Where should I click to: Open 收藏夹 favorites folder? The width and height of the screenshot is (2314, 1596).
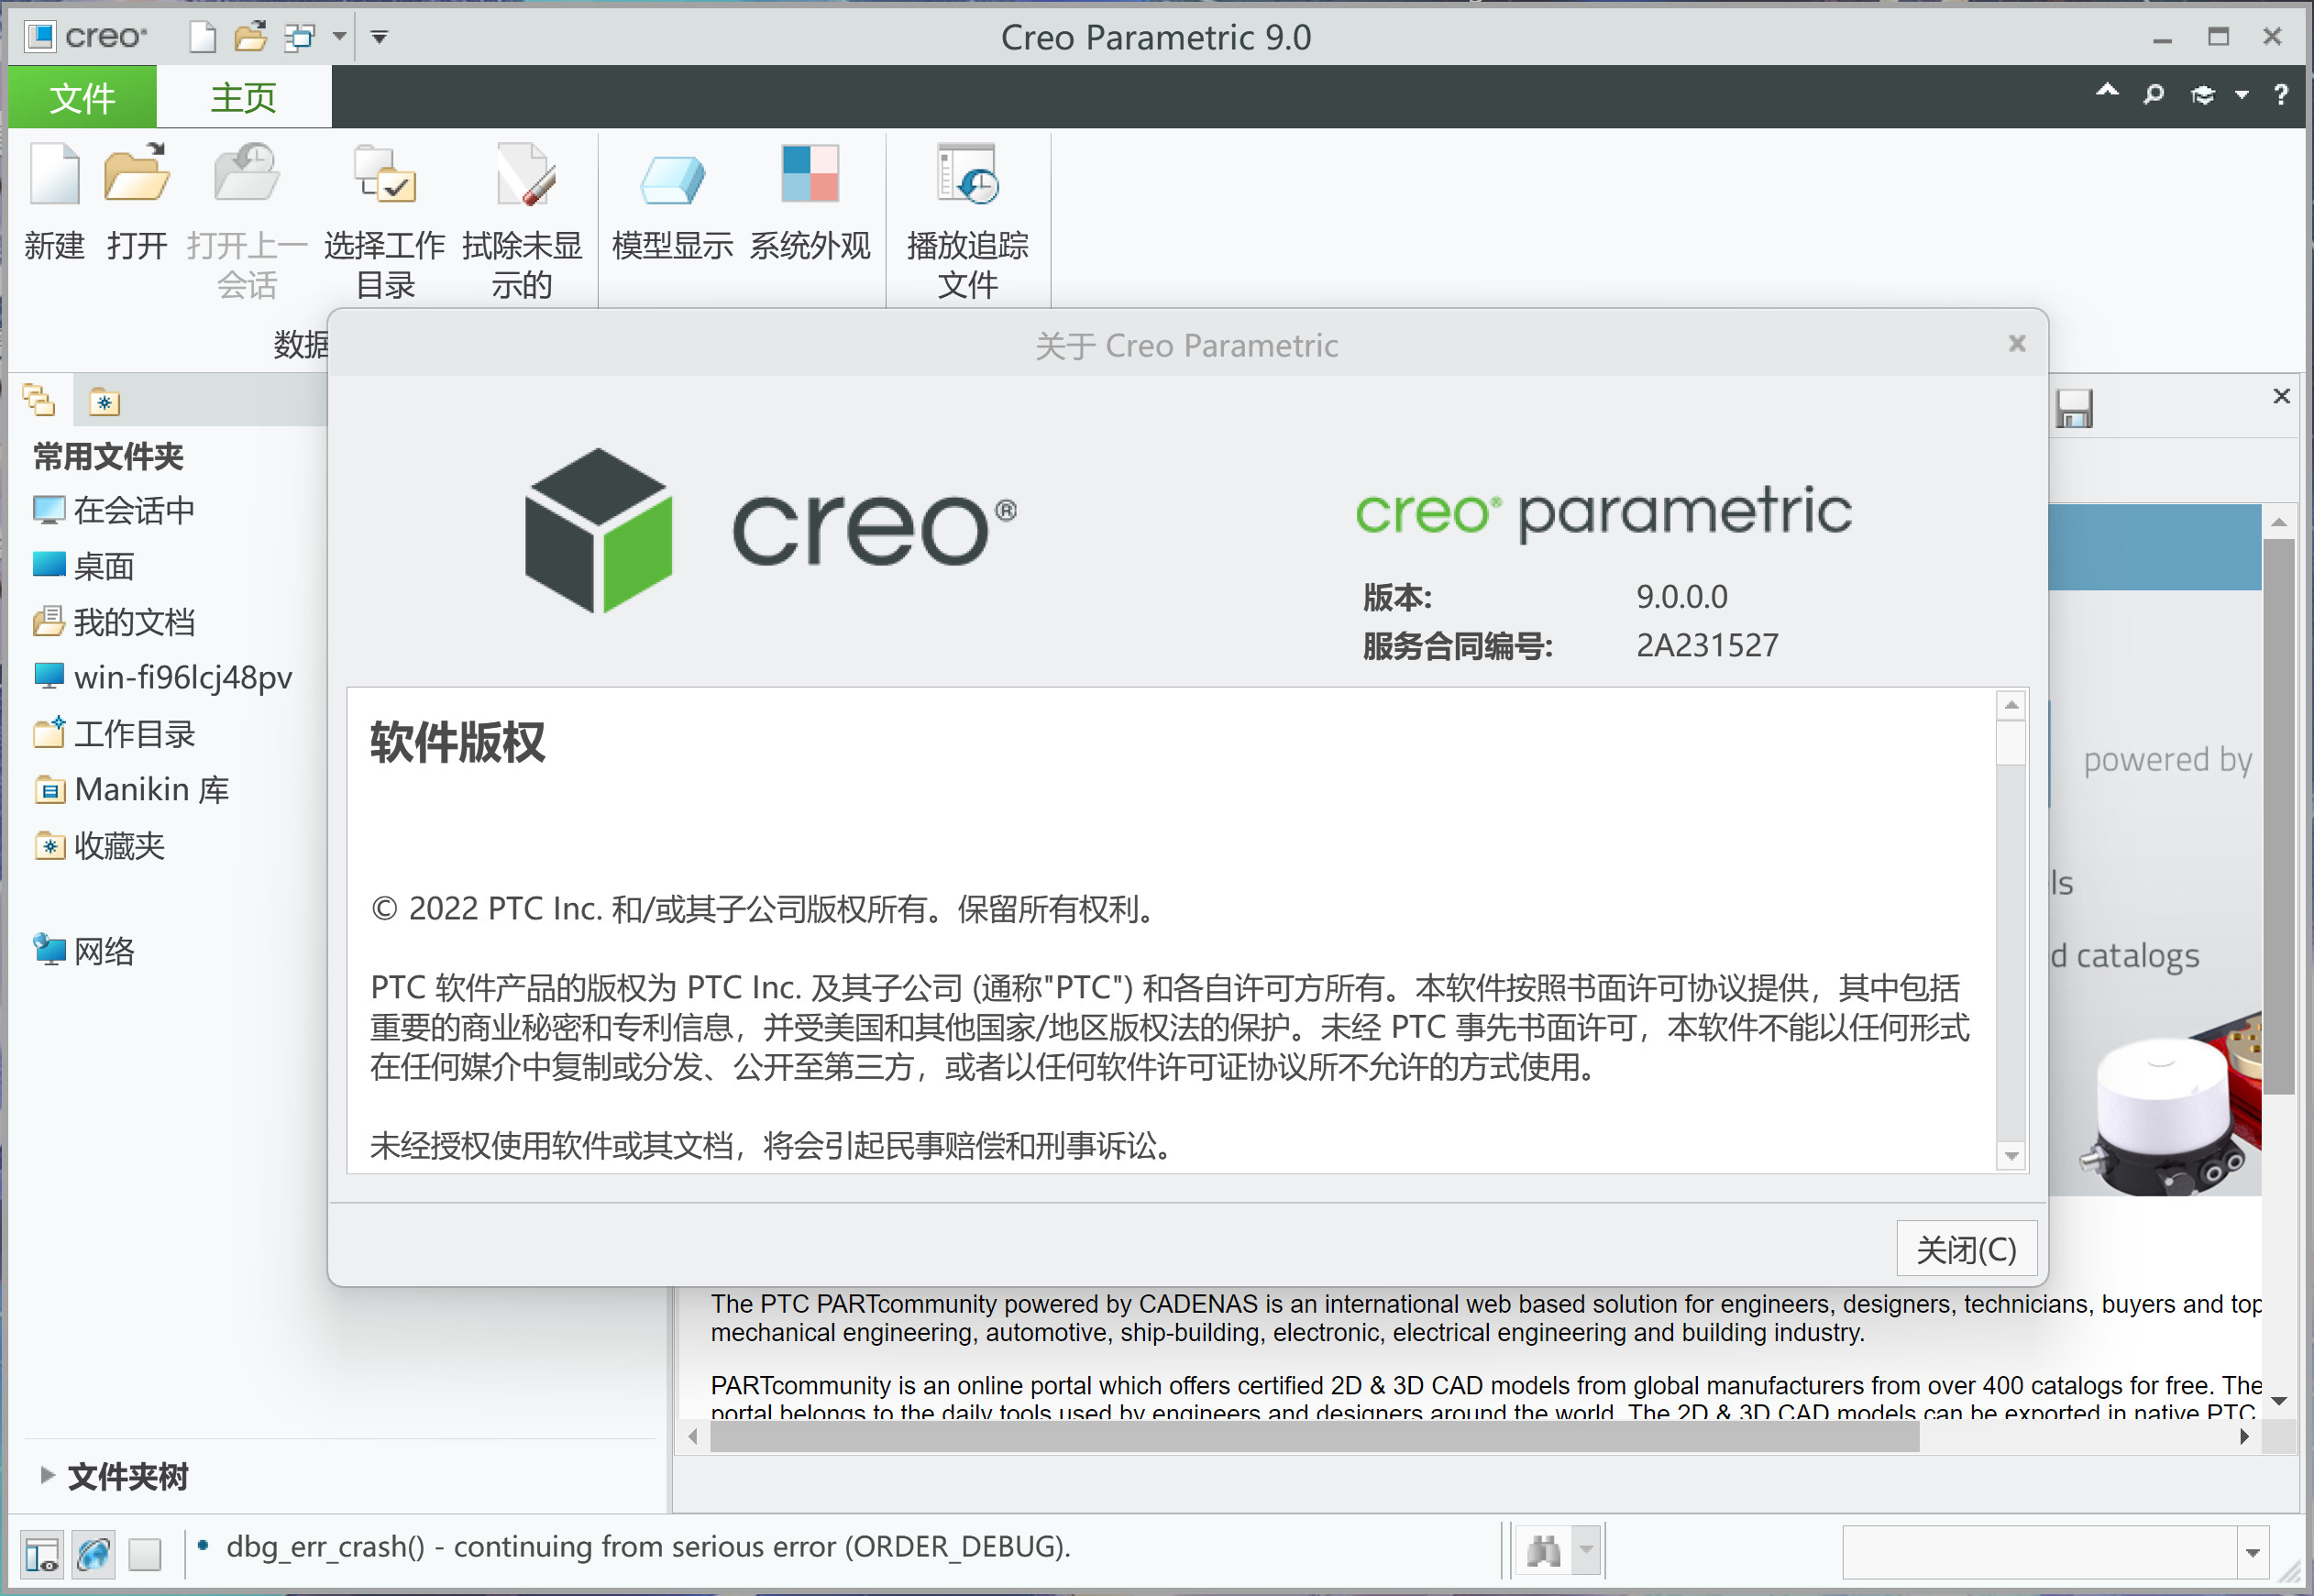click(x=99, y=846)
